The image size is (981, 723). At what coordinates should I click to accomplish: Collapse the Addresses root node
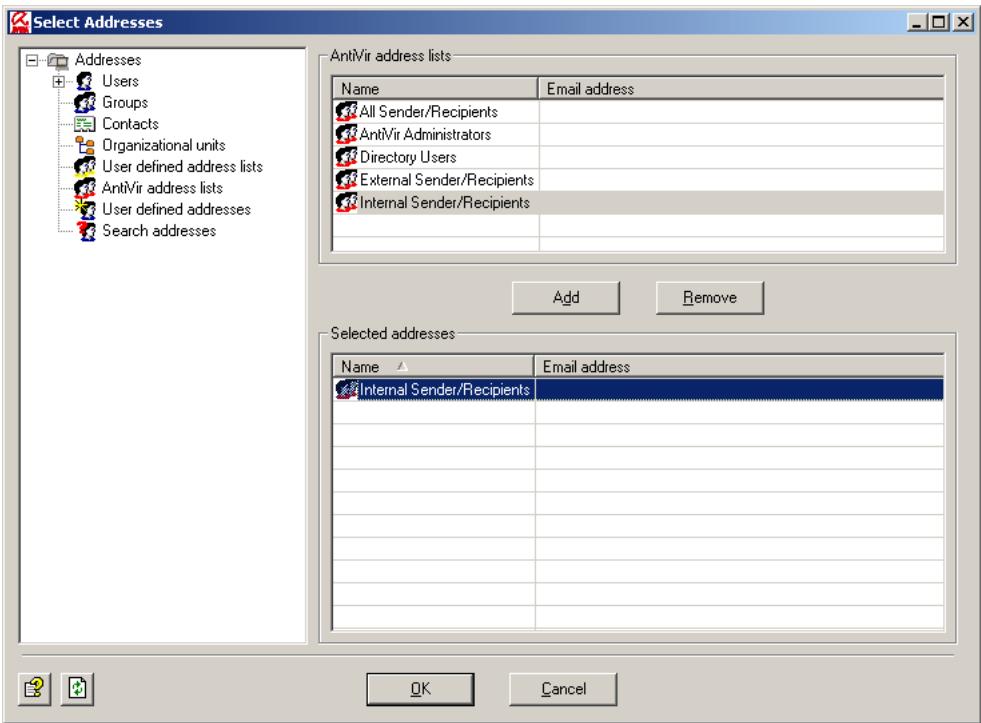[x=32, y=61]
